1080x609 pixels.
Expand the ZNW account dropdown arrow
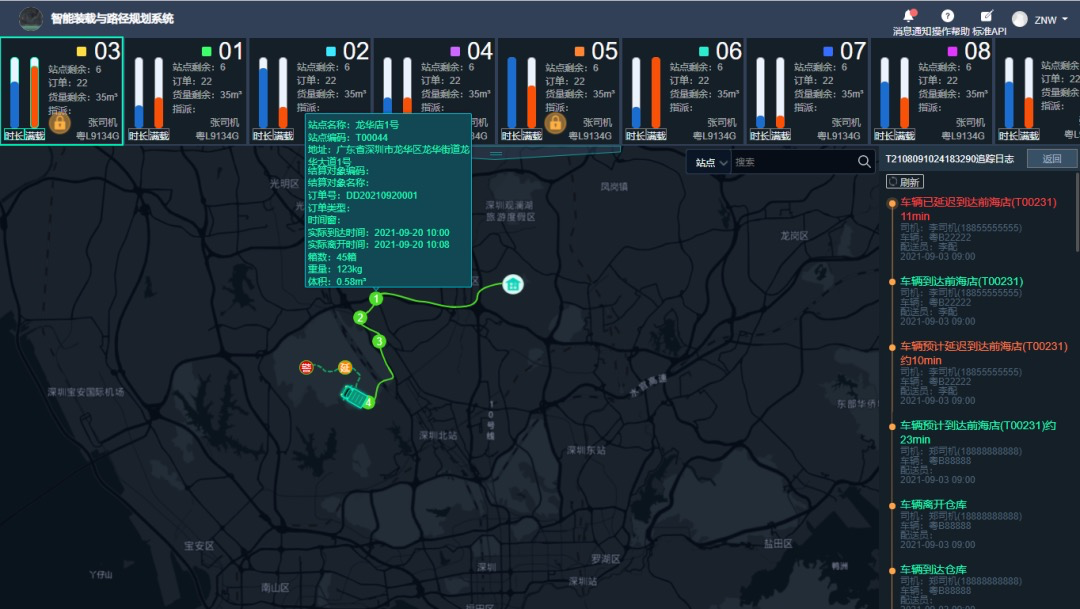pyautogui.click(x=1065, y=19)
